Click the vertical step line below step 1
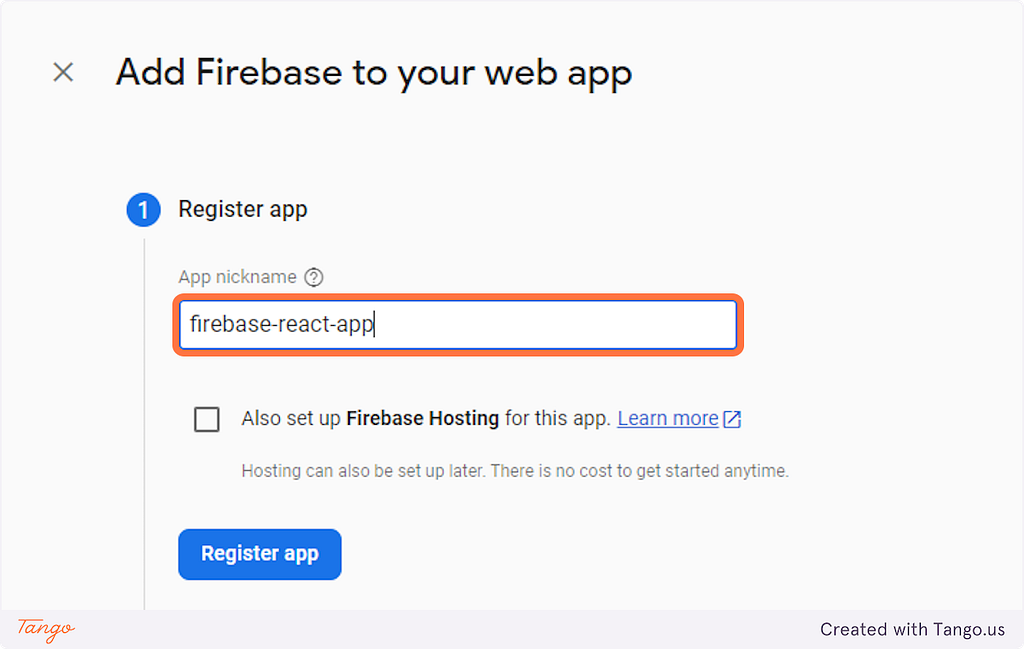This screenshot has height=649, width=1024. pyautogui.click(x=144, y=424)
